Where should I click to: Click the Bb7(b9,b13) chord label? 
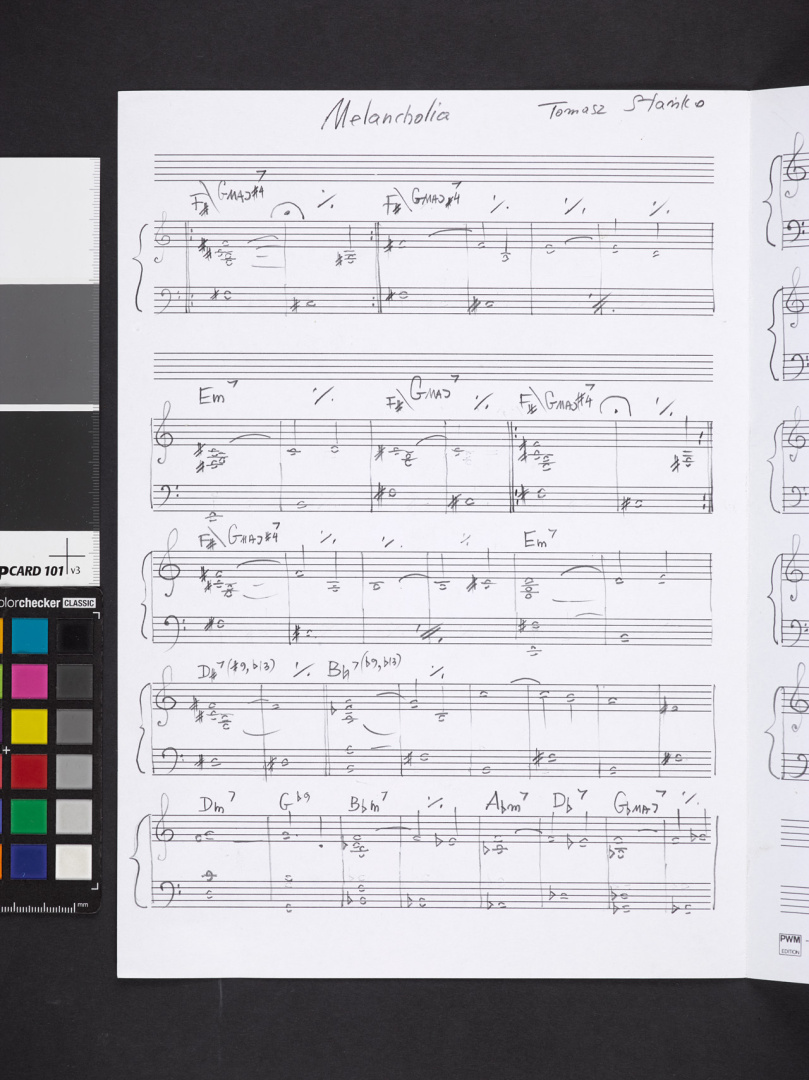pos(364,665)
